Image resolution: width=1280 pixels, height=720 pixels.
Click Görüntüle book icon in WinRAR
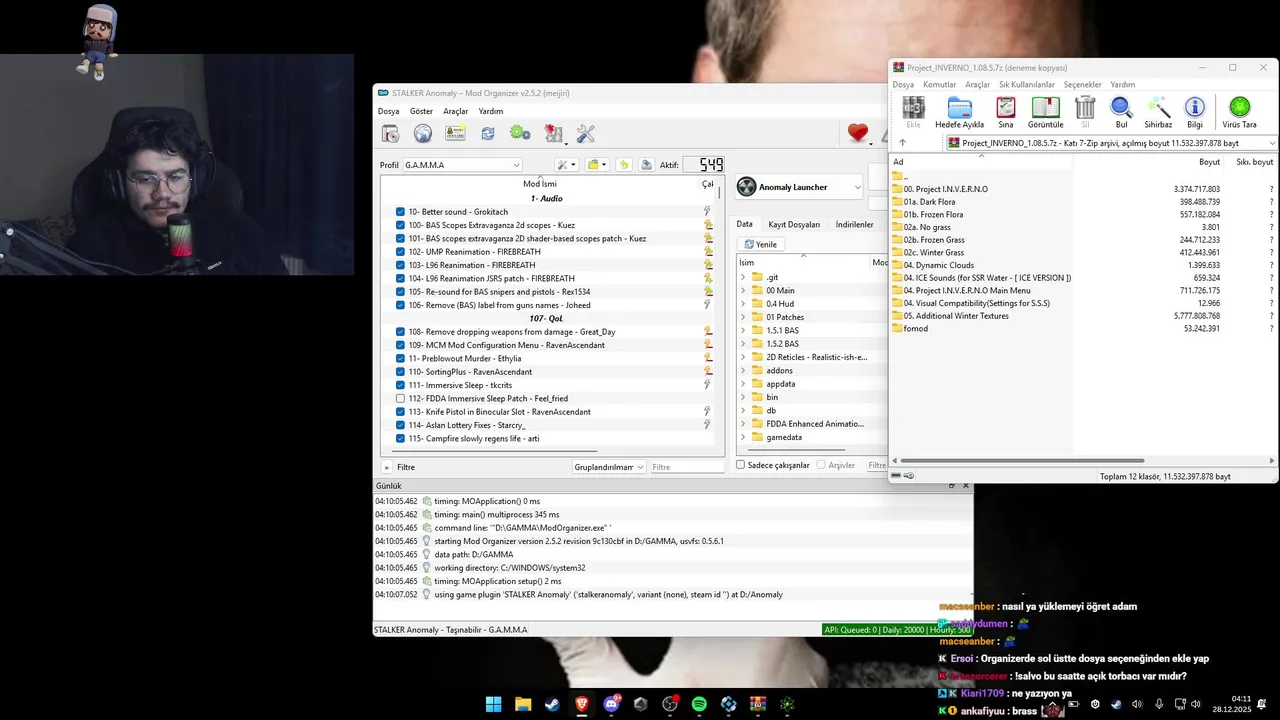coord(1045,111)
